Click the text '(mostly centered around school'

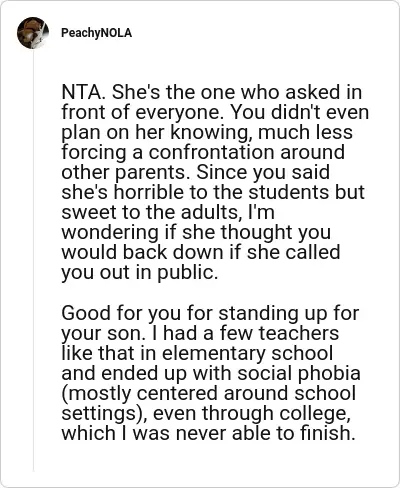[209, 393]
